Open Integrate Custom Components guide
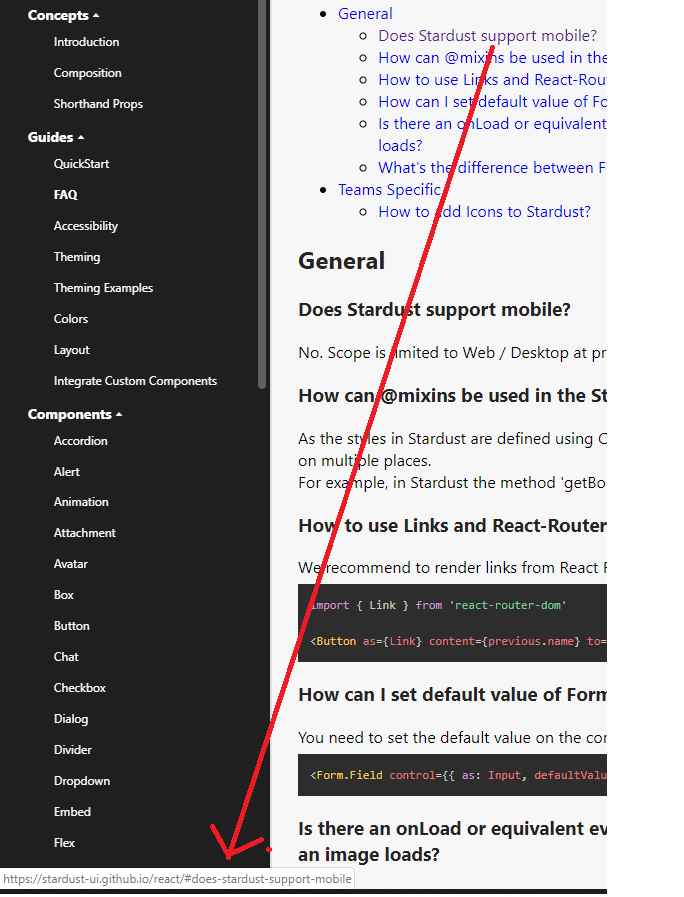Image resolution: width=684 pixels, height=897 pixels. [136, 380]
